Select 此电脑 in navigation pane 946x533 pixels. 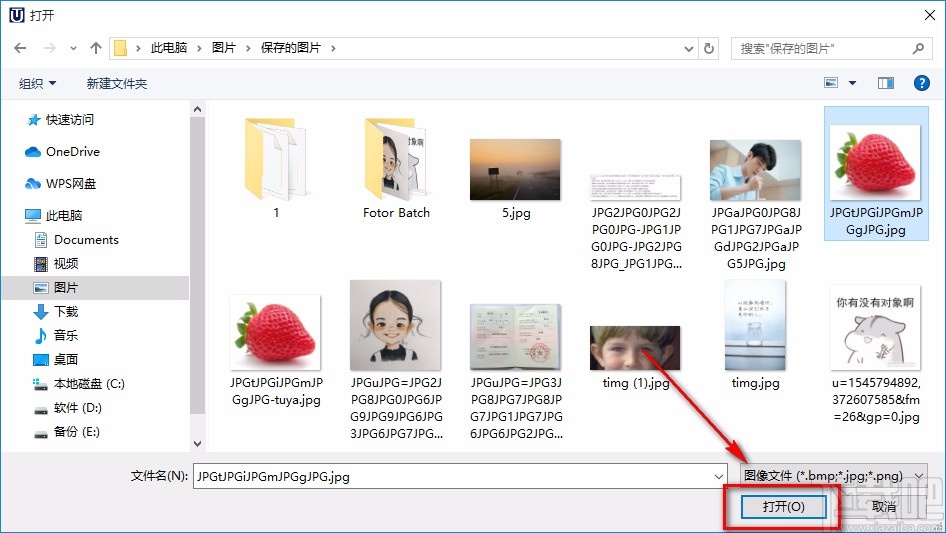(54, 215)
